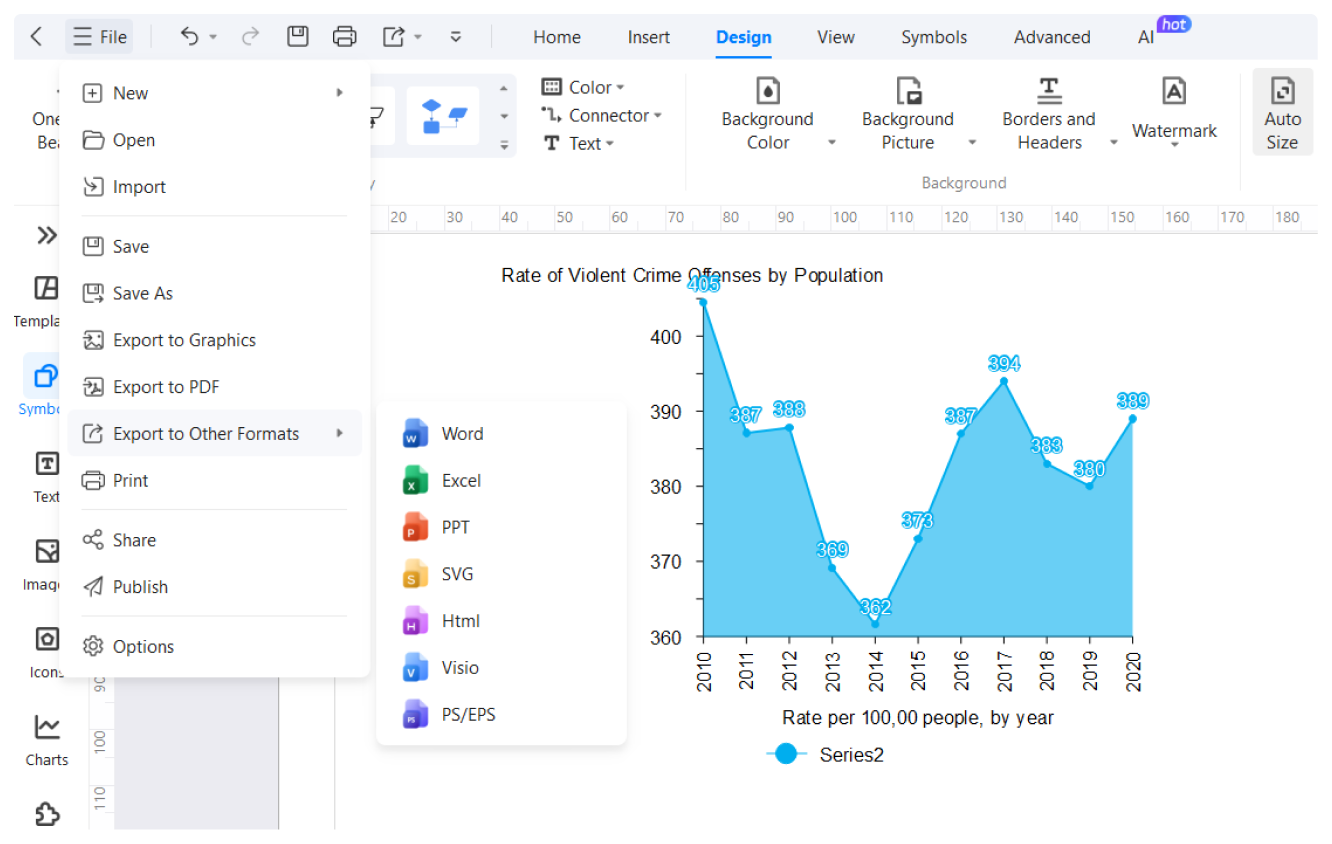Screen dimensions: 1332x844
Task: Export the diagram to Excel format
Action: tap(501, 481)
